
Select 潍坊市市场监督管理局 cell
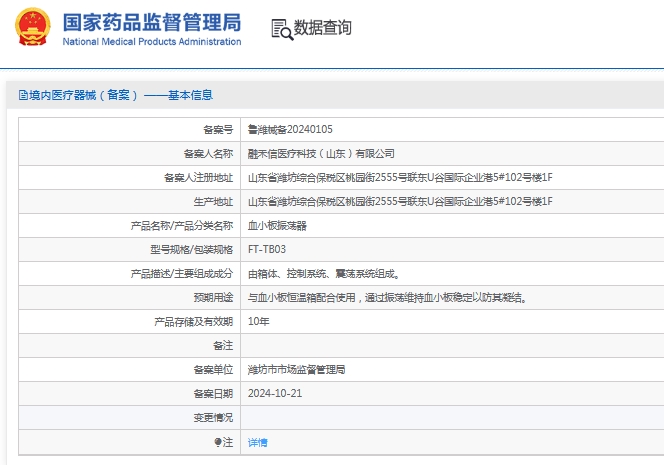pyautogui.click(x=296, y=370)
